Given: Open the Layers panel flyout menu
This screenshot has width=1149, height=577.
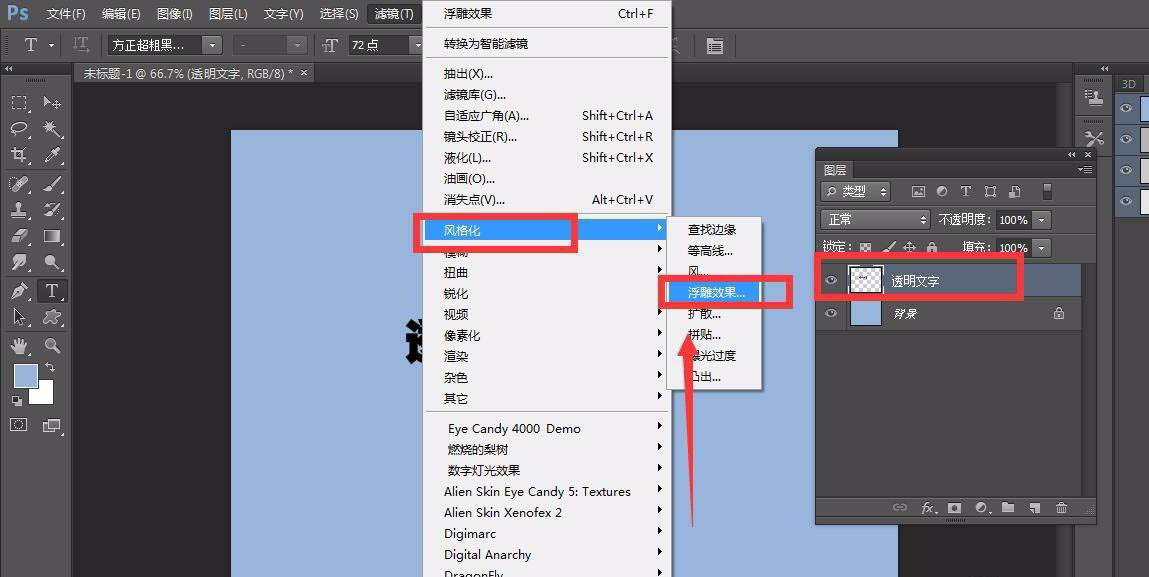Looking at the screenshot, I should click(1085, 169).
